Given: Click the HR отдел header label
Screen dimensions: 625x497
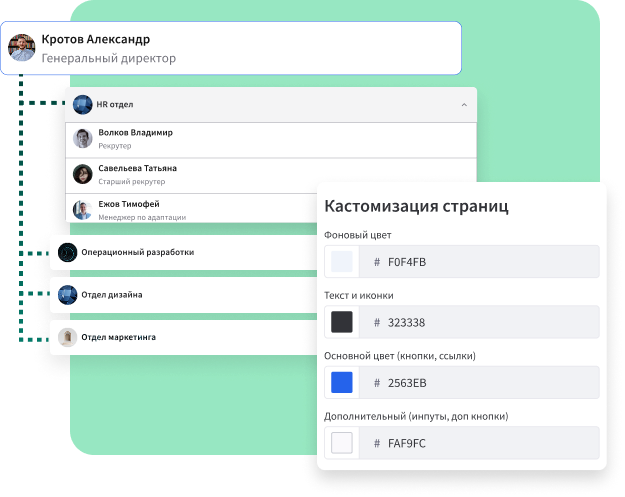Looking at the screenshot, I should point(115,104).
